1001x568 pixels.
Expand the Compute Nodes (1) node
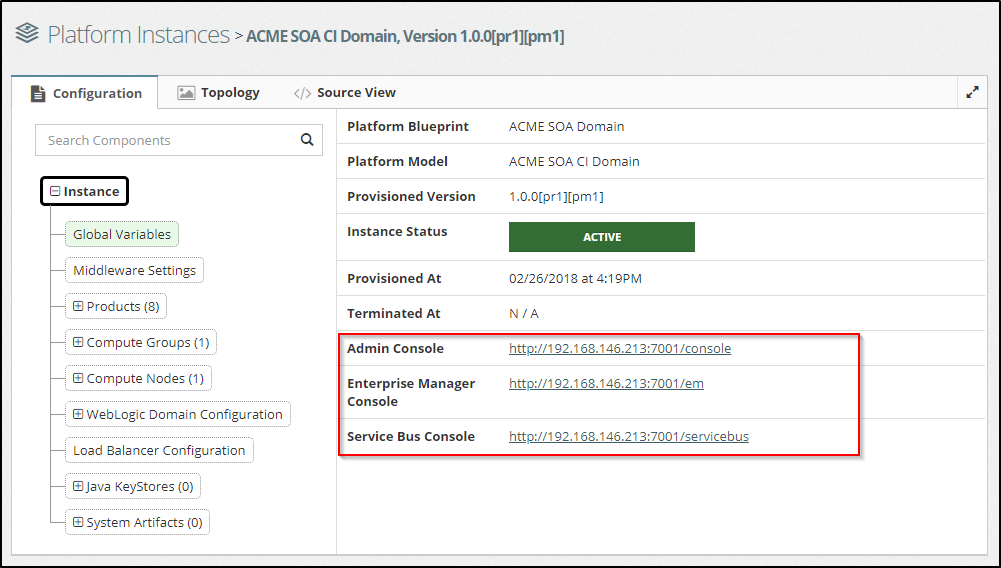point(78,378)
